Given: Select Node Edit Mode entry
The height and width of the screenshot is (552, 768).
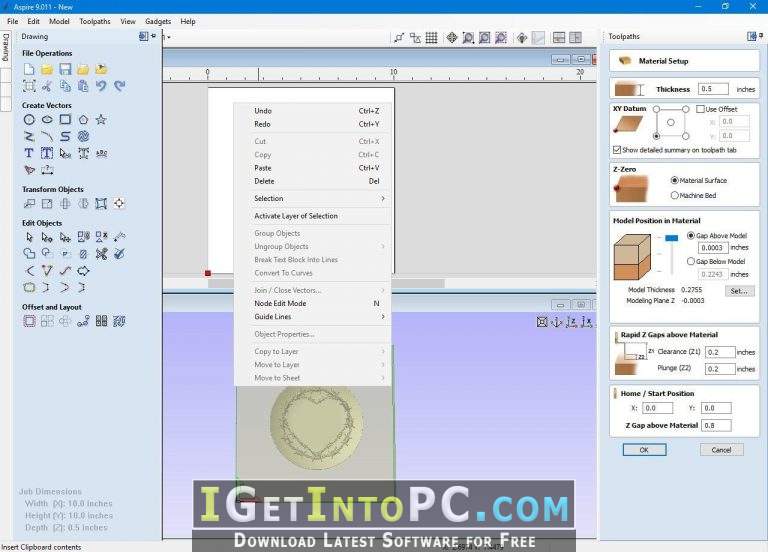Looking at the screenshot, I should click(x=312, y=304).
